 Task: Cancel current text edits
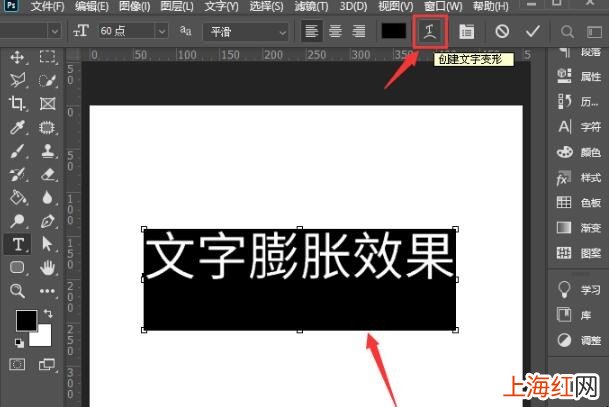[x=502, y=31]
